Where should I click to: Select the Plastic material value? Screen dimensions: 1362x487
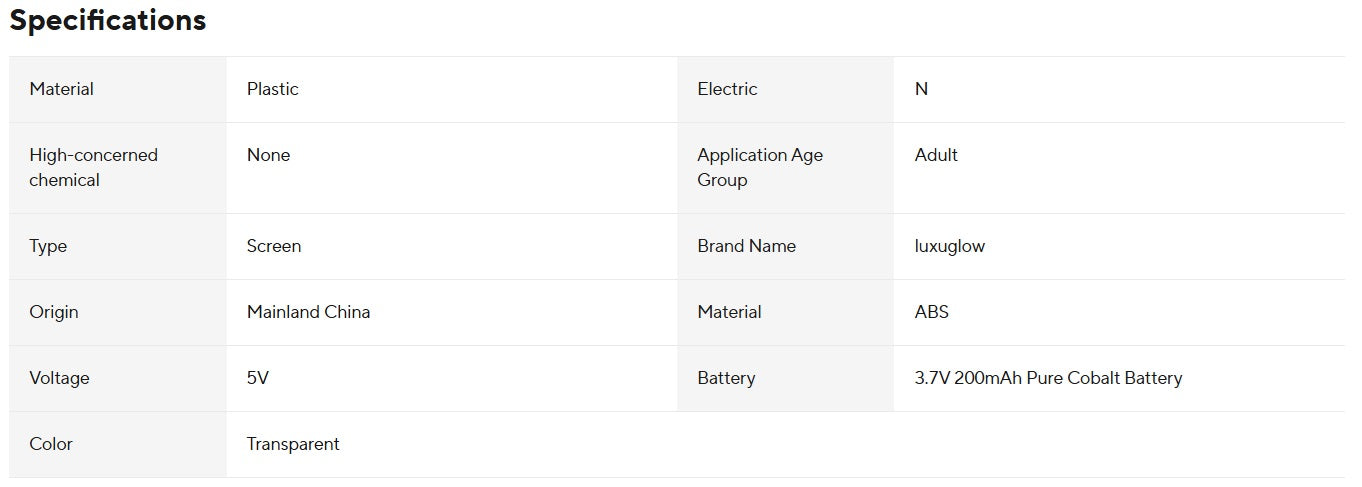click(272, 89)
